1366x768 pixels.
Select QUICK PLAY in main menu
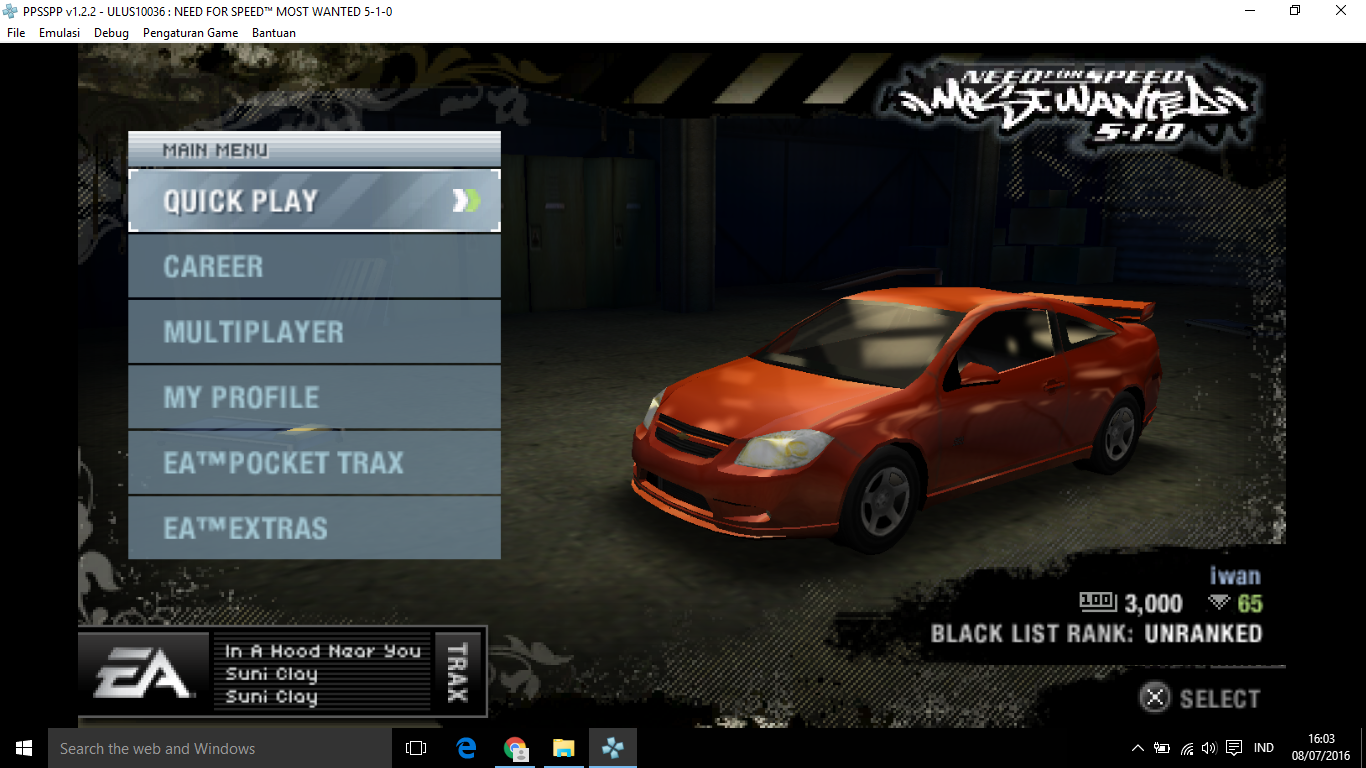[x=314, y=201]
